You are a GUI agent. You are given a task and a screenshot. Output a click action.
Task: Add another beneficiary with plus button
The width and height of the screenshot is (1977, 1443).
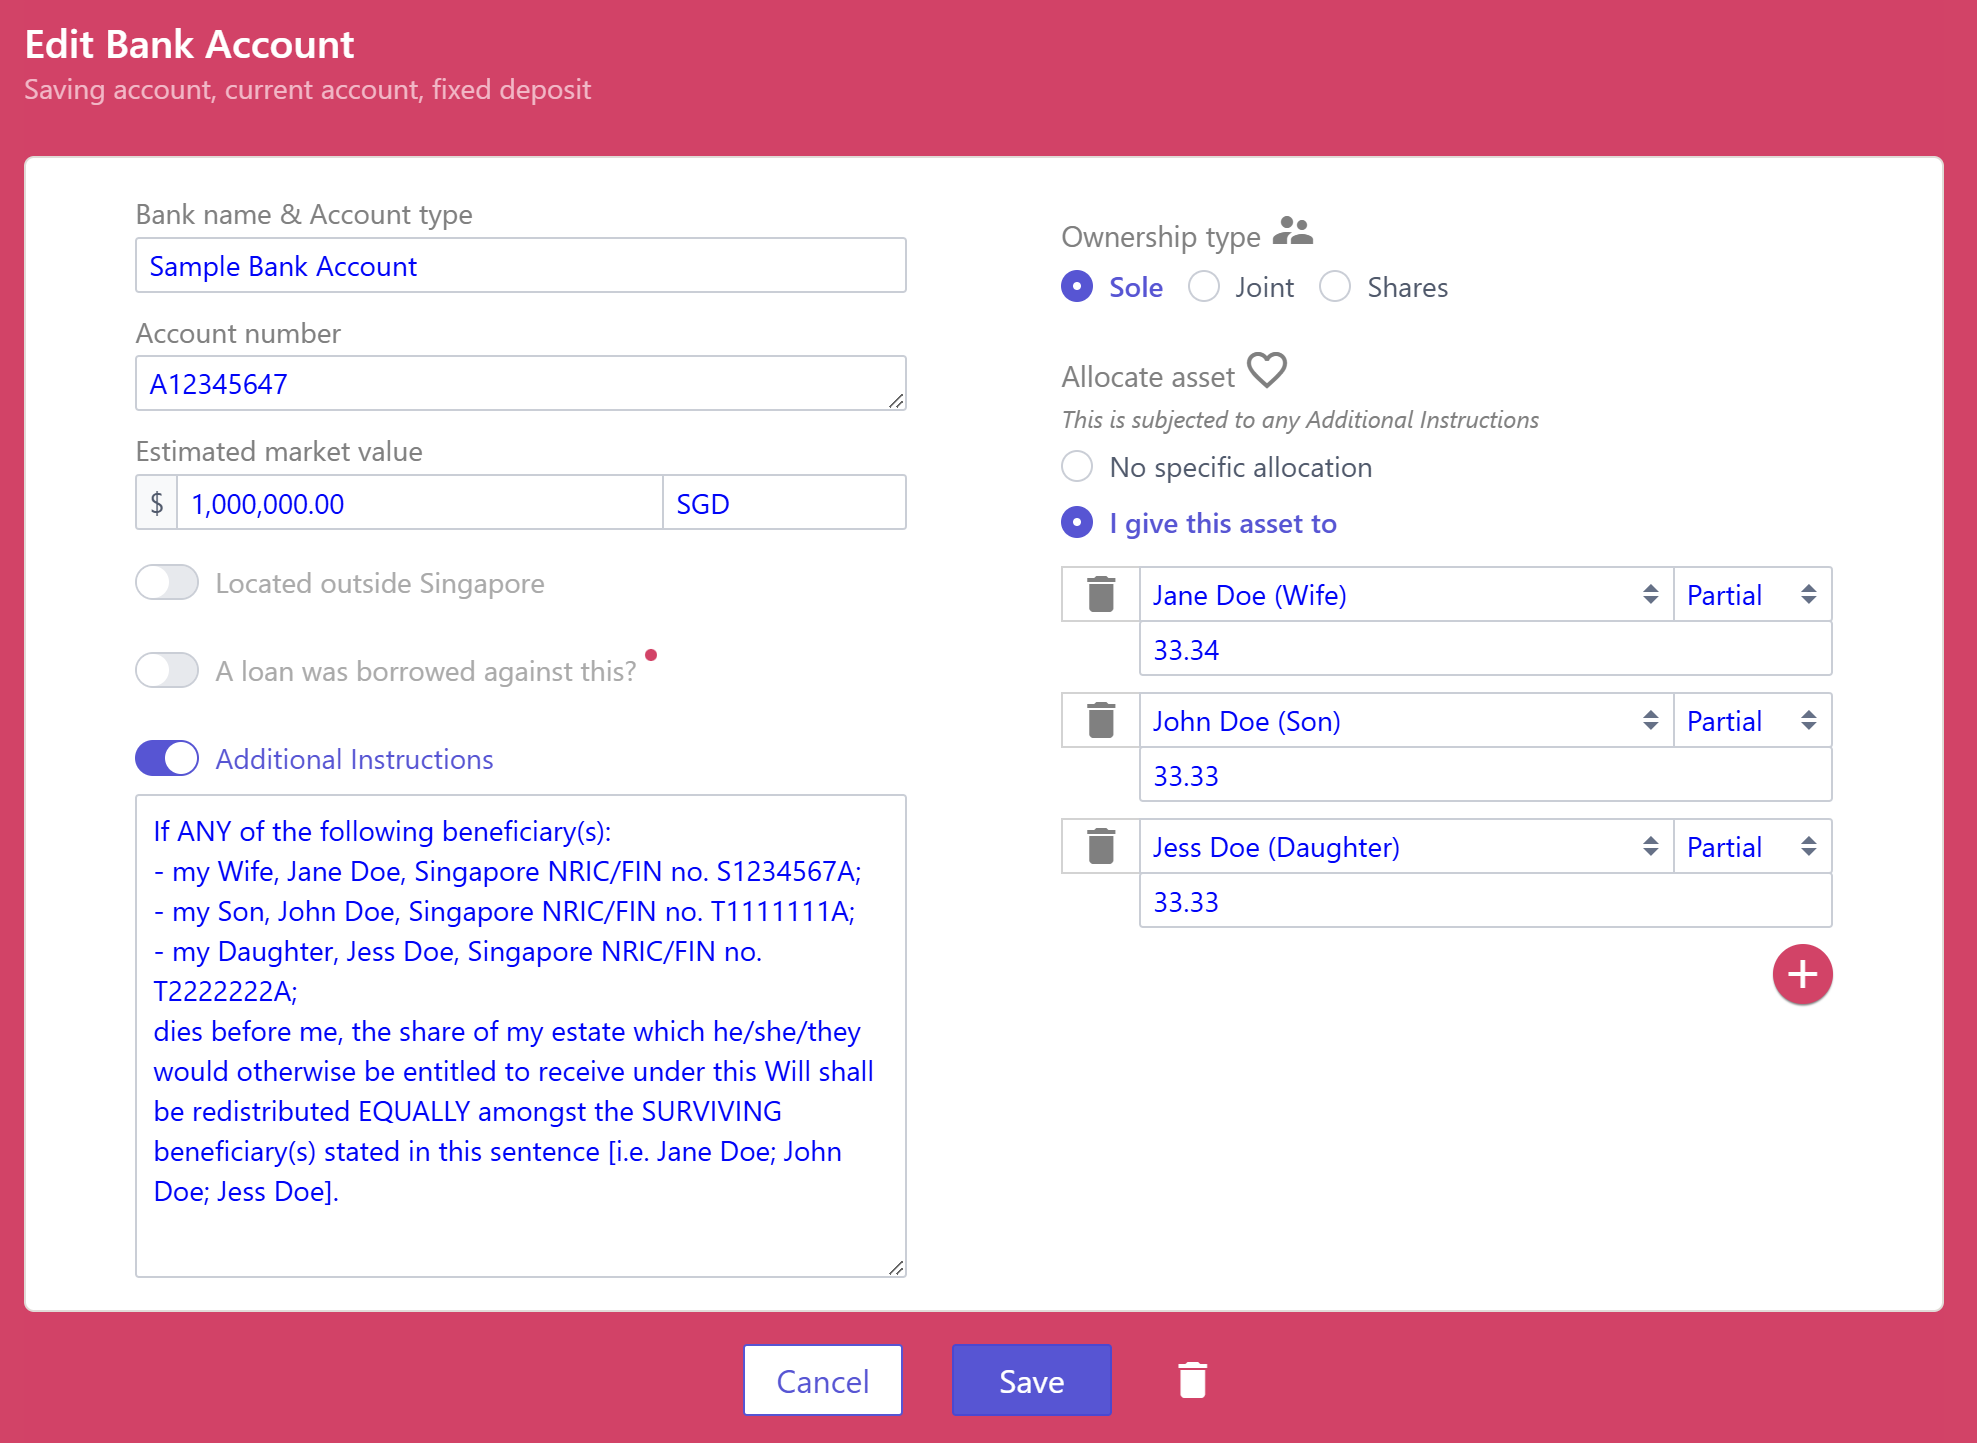point(1801,974)
